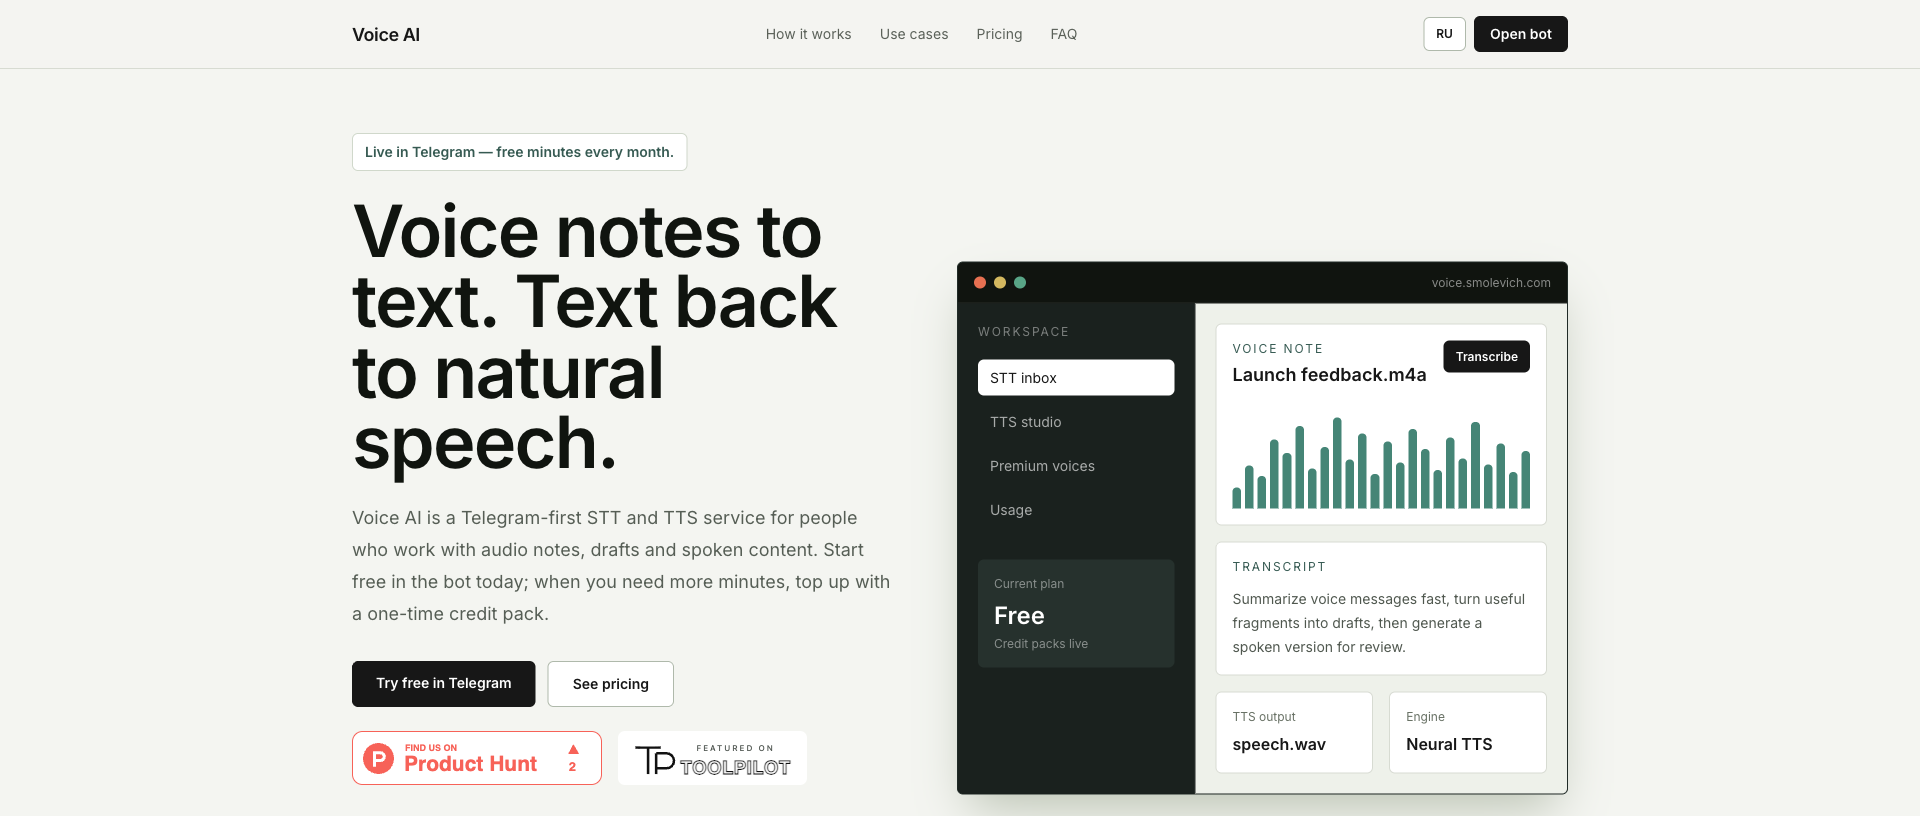Click the green audio waveform
This screenshot has height=816, width=1920.
[1381, 464]
